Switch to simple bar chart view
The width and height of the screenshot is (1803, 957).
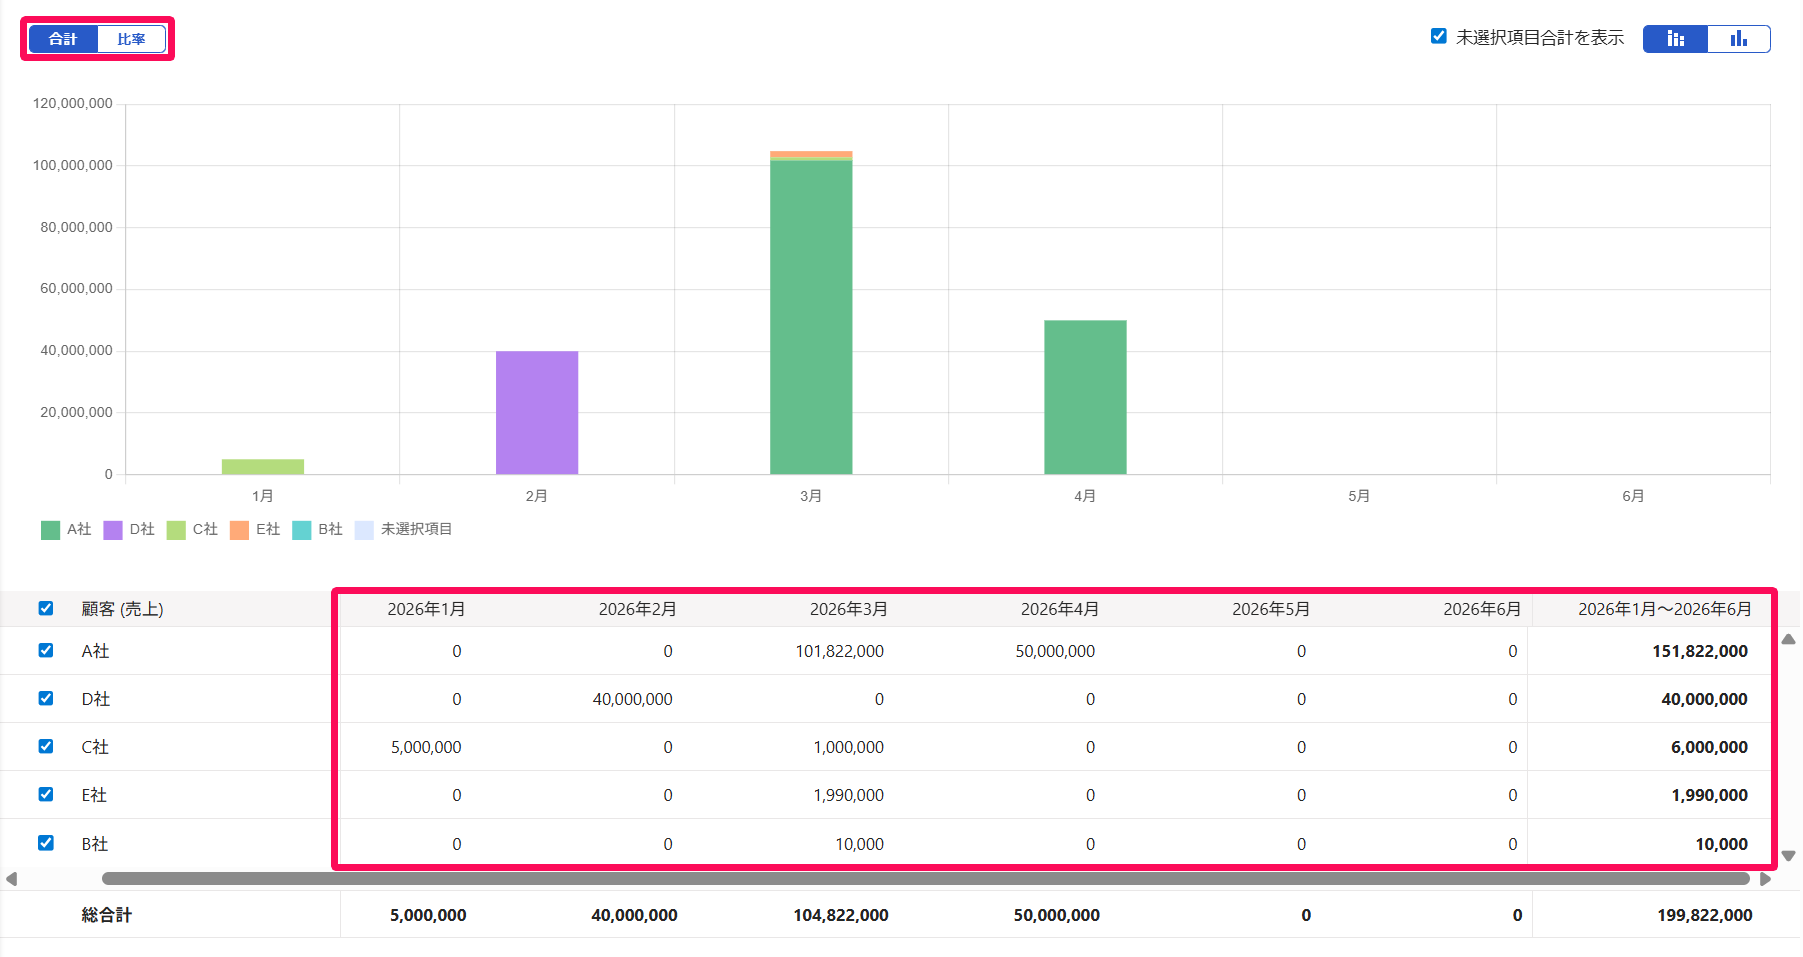(x=1739, y=39)
